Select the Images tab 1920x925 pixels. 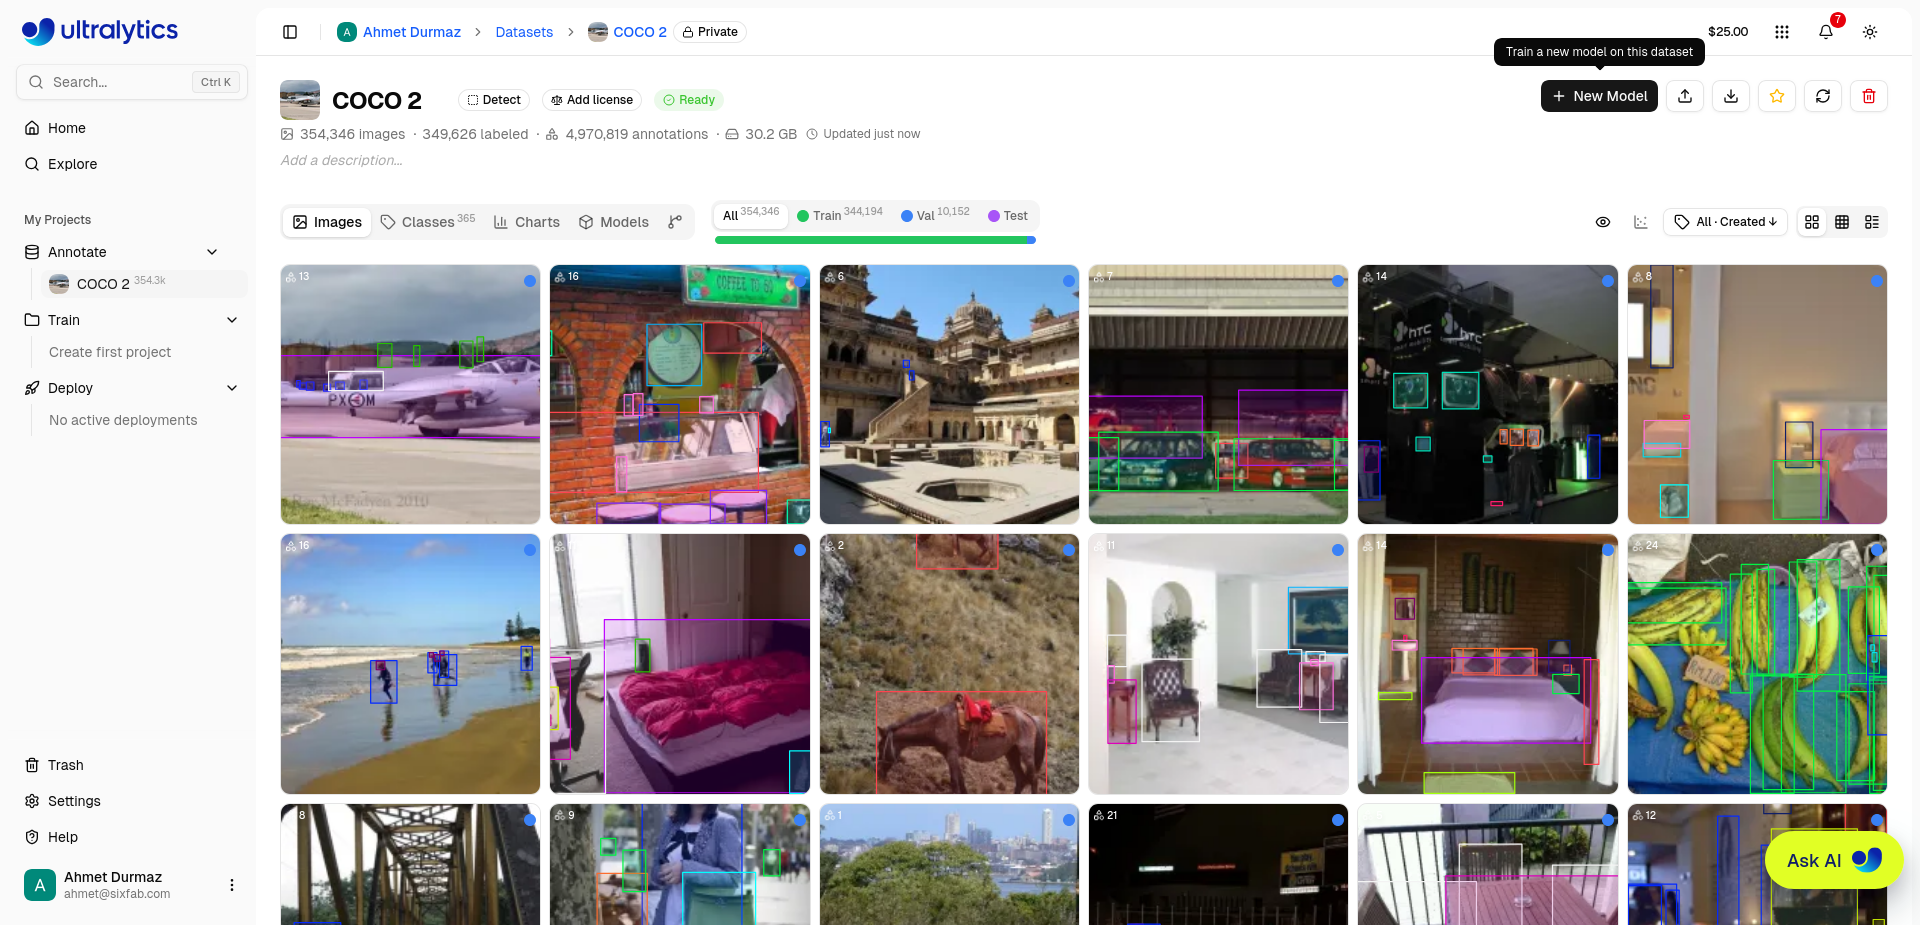point(327,222)
